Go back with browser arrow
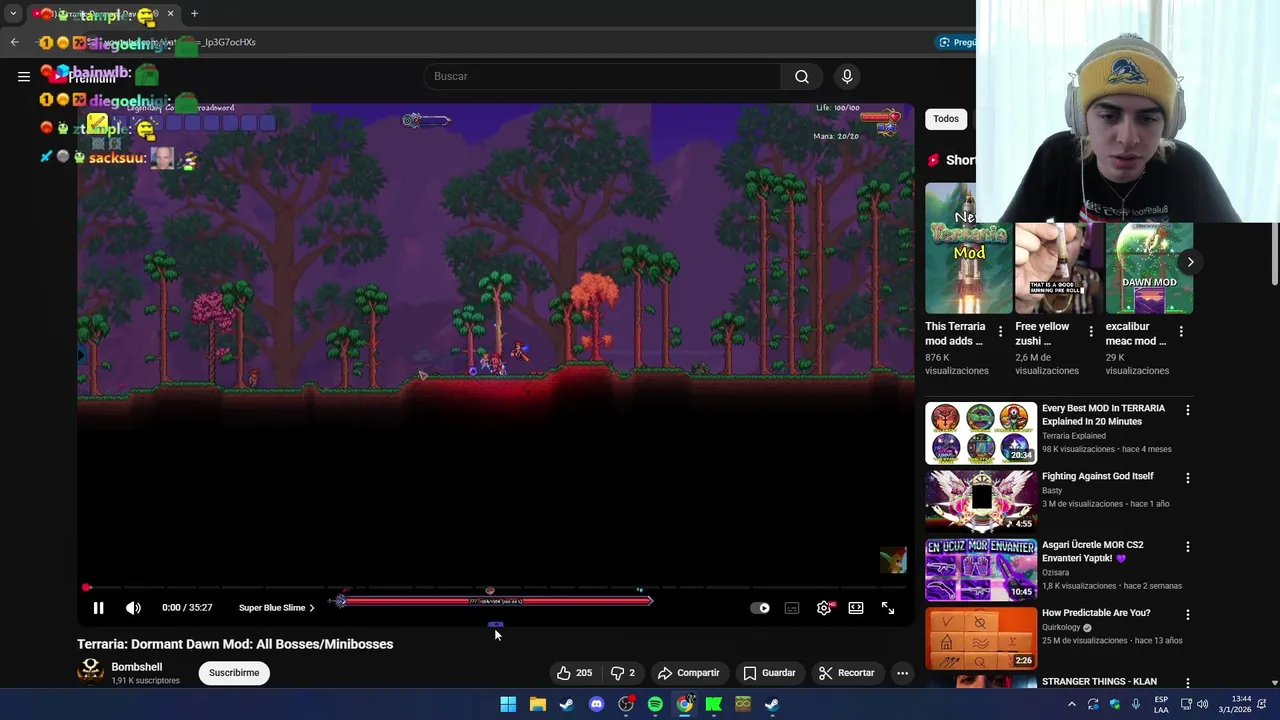The height and width of the screenshot is (720, 1280). (15, 42)
